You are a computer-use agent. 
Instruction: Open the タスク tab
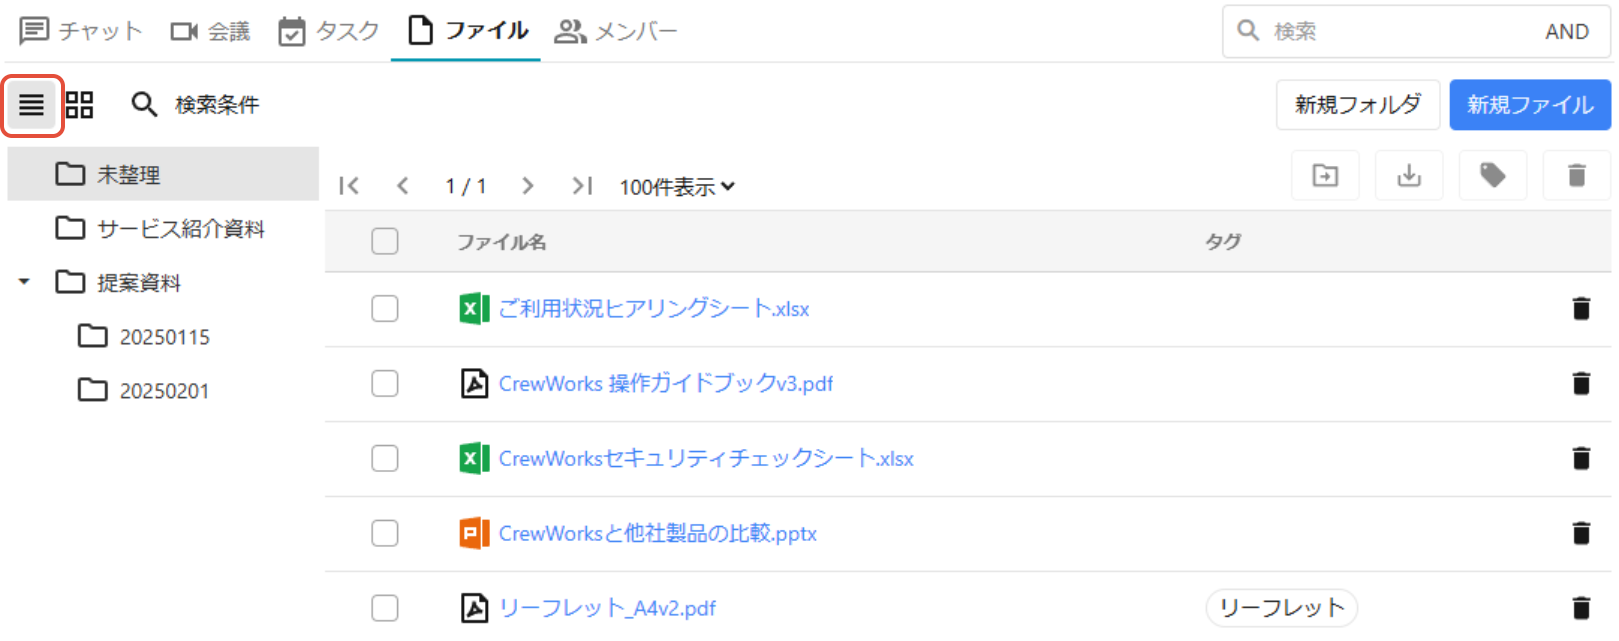pyautogui.click(x=329, y=31)
